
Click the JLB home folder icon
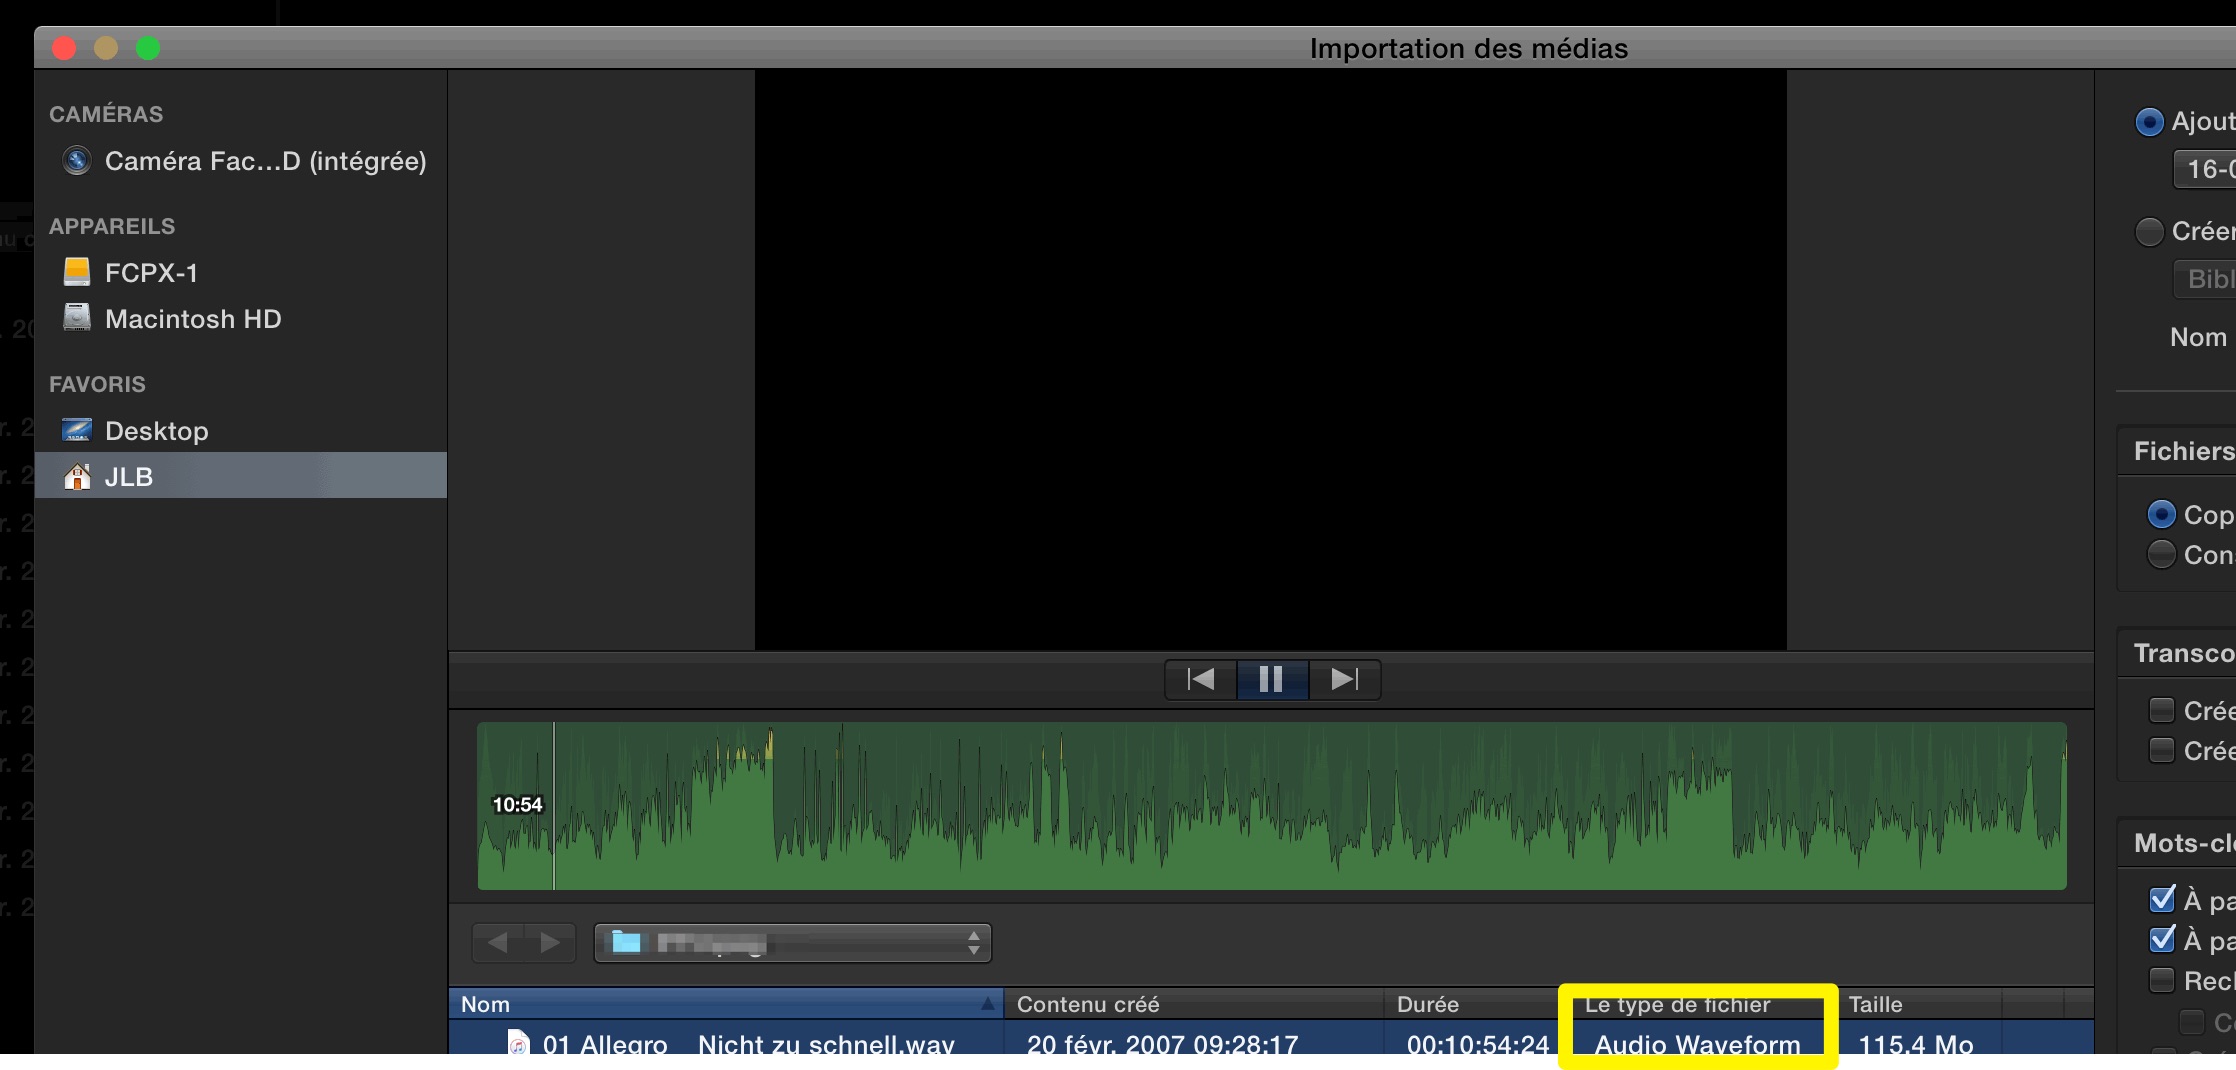(77, 477)
